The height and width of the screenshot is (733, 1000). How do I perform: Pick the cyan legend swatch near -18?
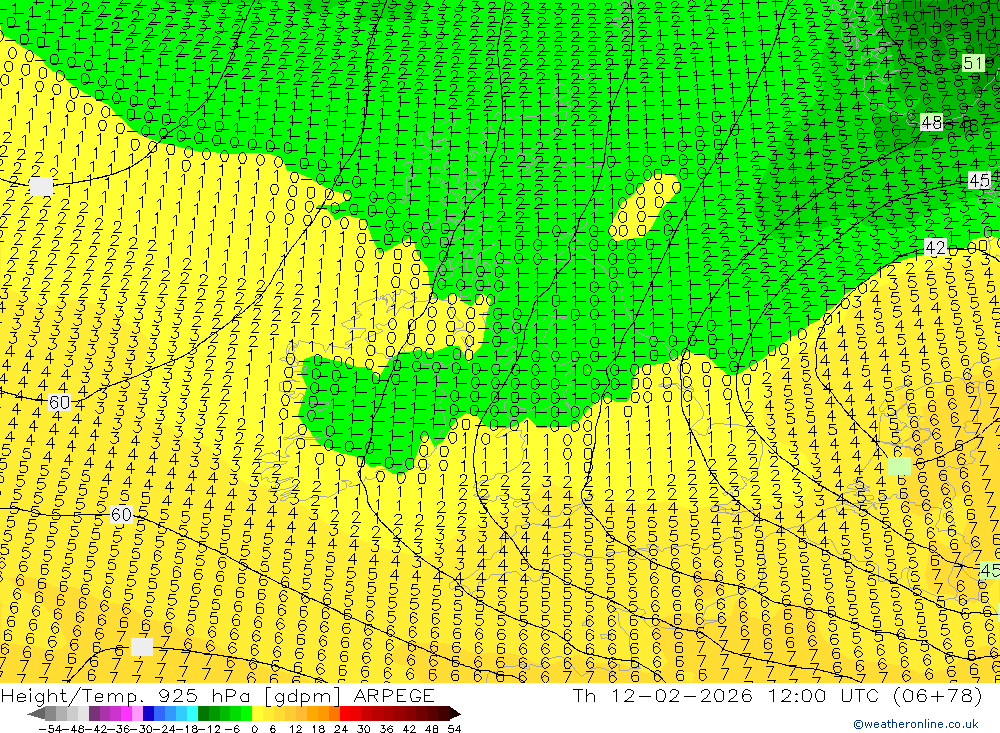[192, 713]
